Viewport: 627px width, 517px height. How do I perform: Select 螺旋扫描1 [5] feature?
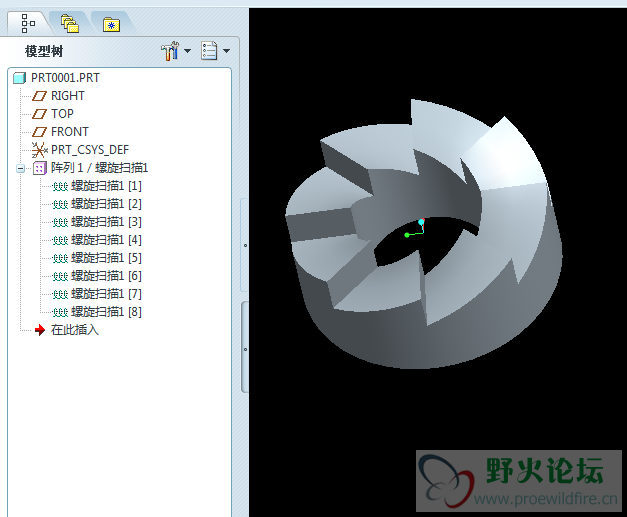pos(106,258)
